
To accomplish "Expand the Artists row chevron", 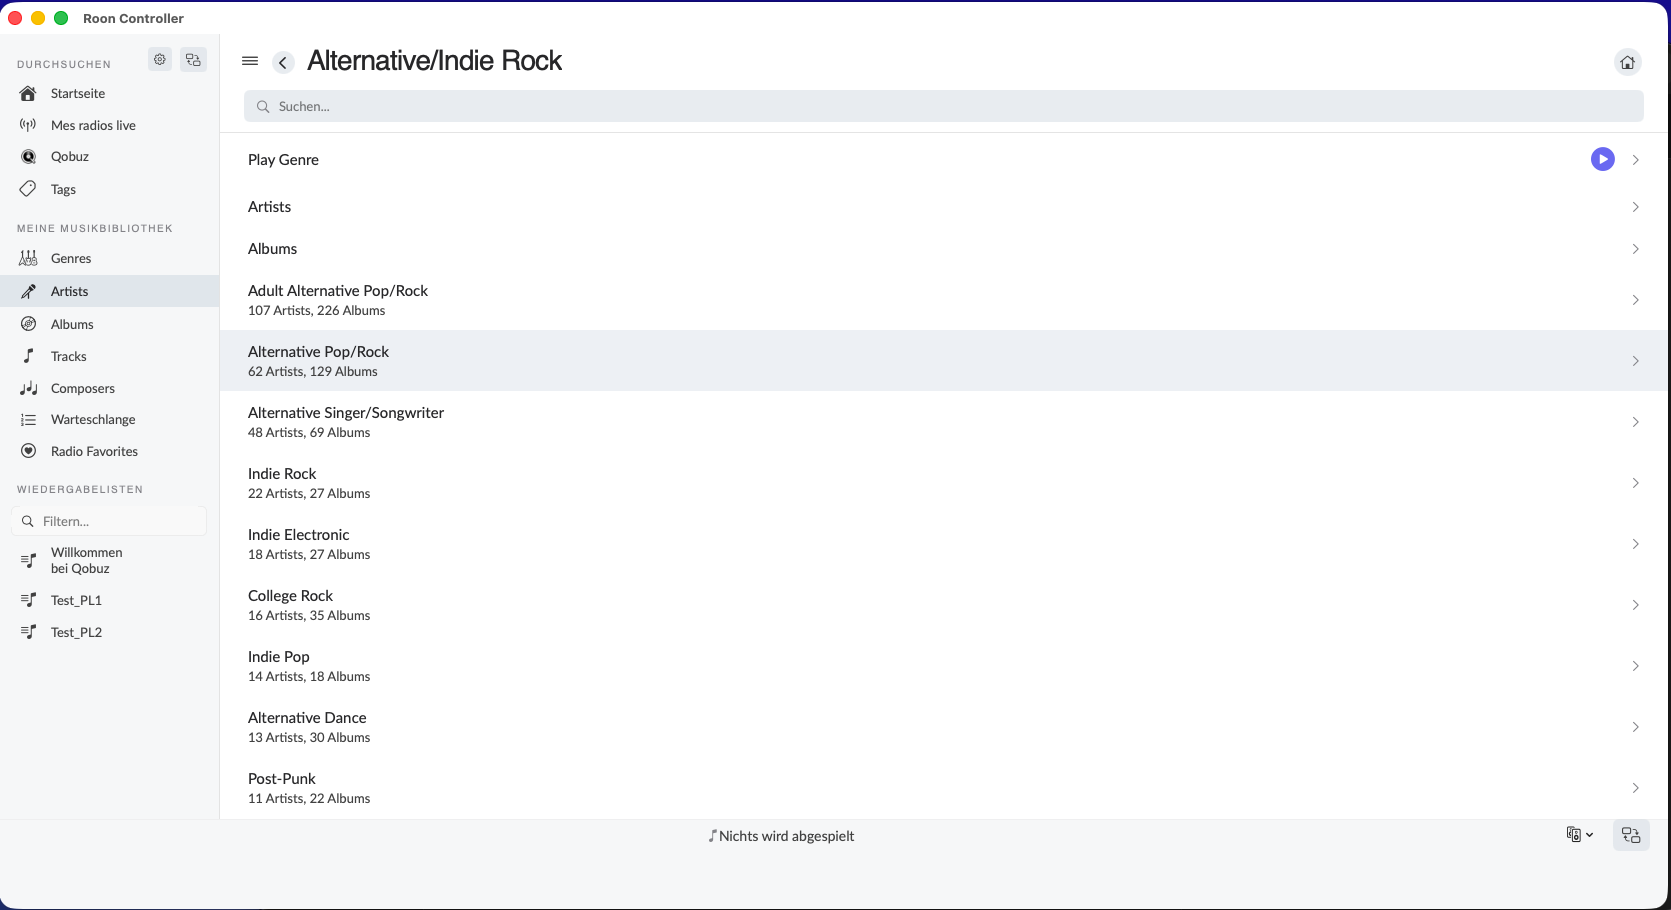I will [x=1635, y=207].
